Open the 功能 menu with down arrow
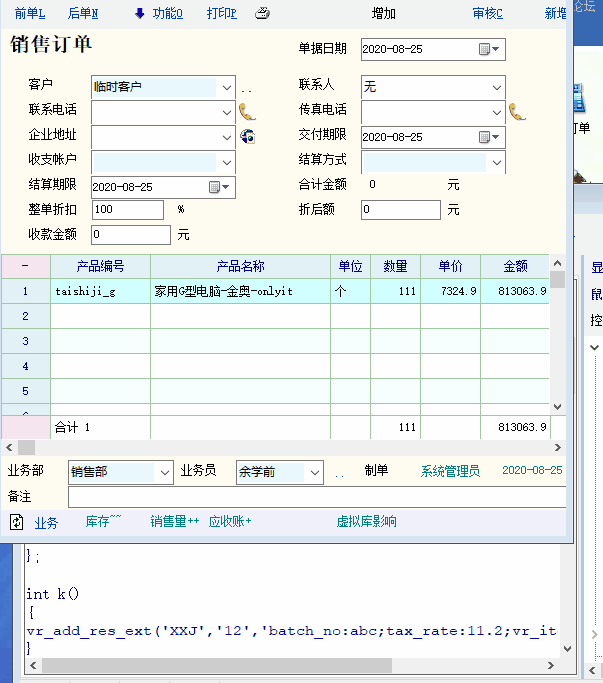The width and height of the screenshot is (603, 683). click(158, 14)
